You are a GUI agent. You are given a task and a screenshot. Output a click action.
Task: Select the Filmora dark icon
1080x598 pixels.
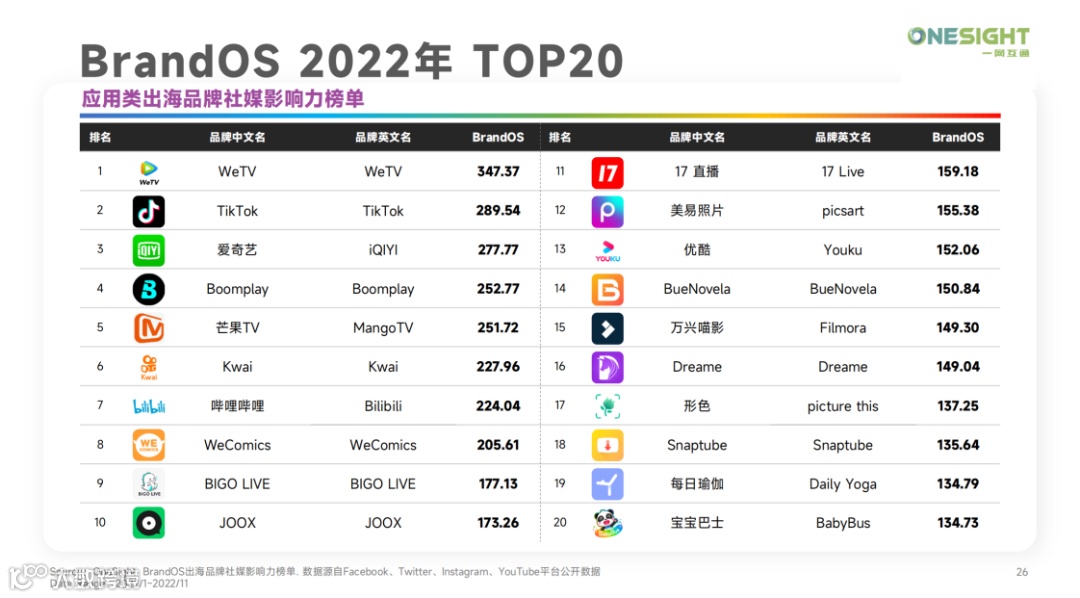[x=608, y=329]
